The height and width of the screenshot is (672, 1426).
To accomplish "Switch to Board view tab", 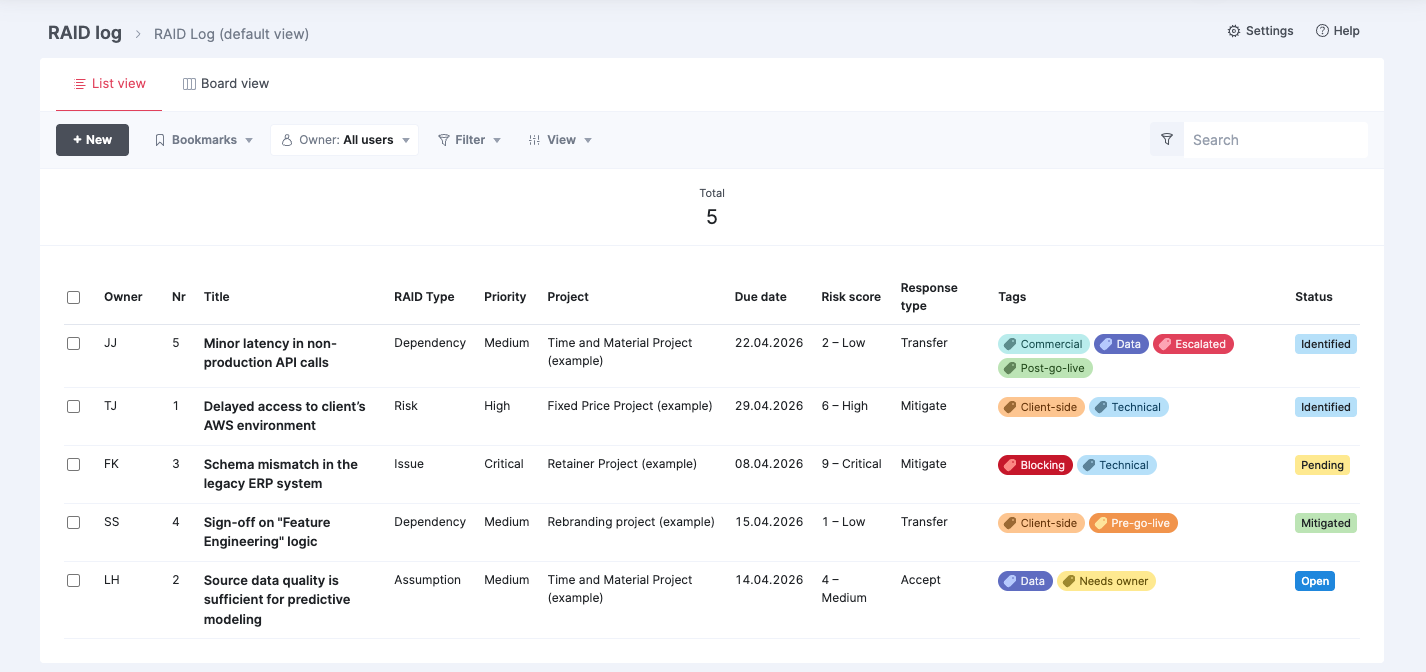I will 225,84.
